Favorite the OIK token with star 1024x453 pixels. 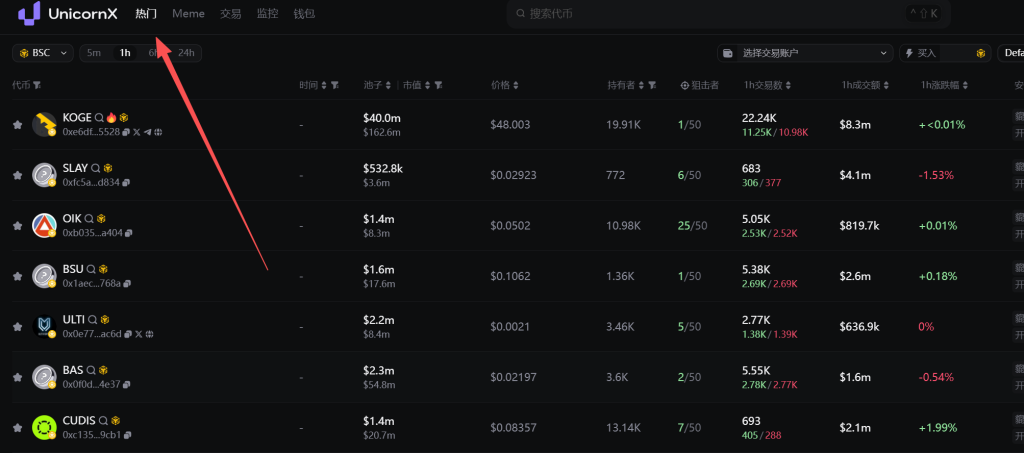click(17, 225)
